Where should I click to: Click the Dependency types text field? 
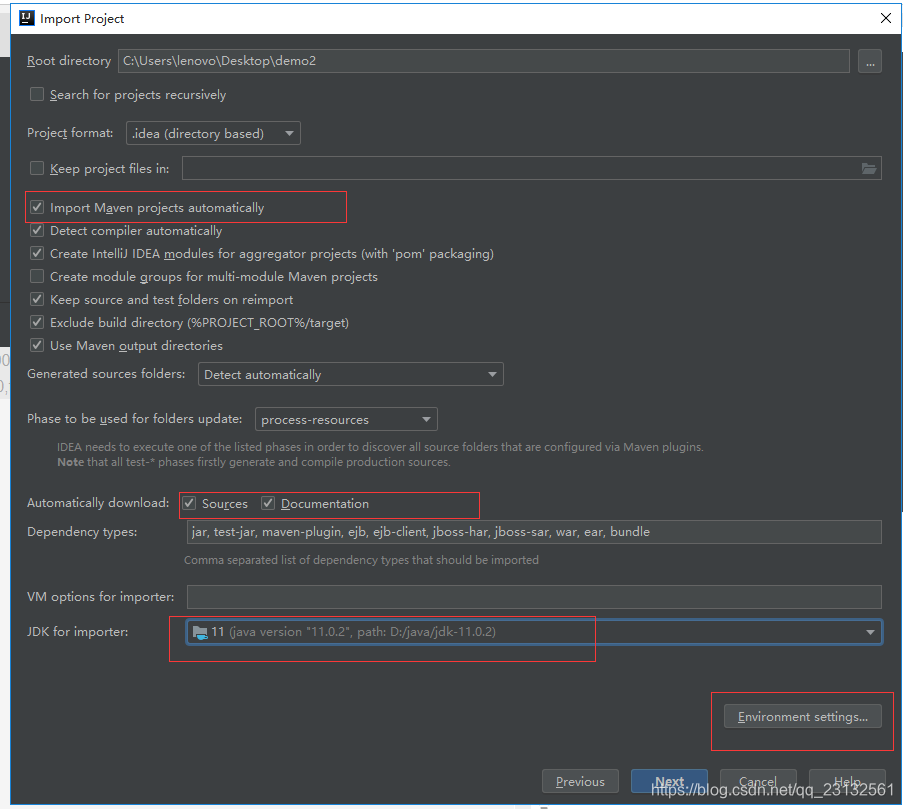[534, 532]
